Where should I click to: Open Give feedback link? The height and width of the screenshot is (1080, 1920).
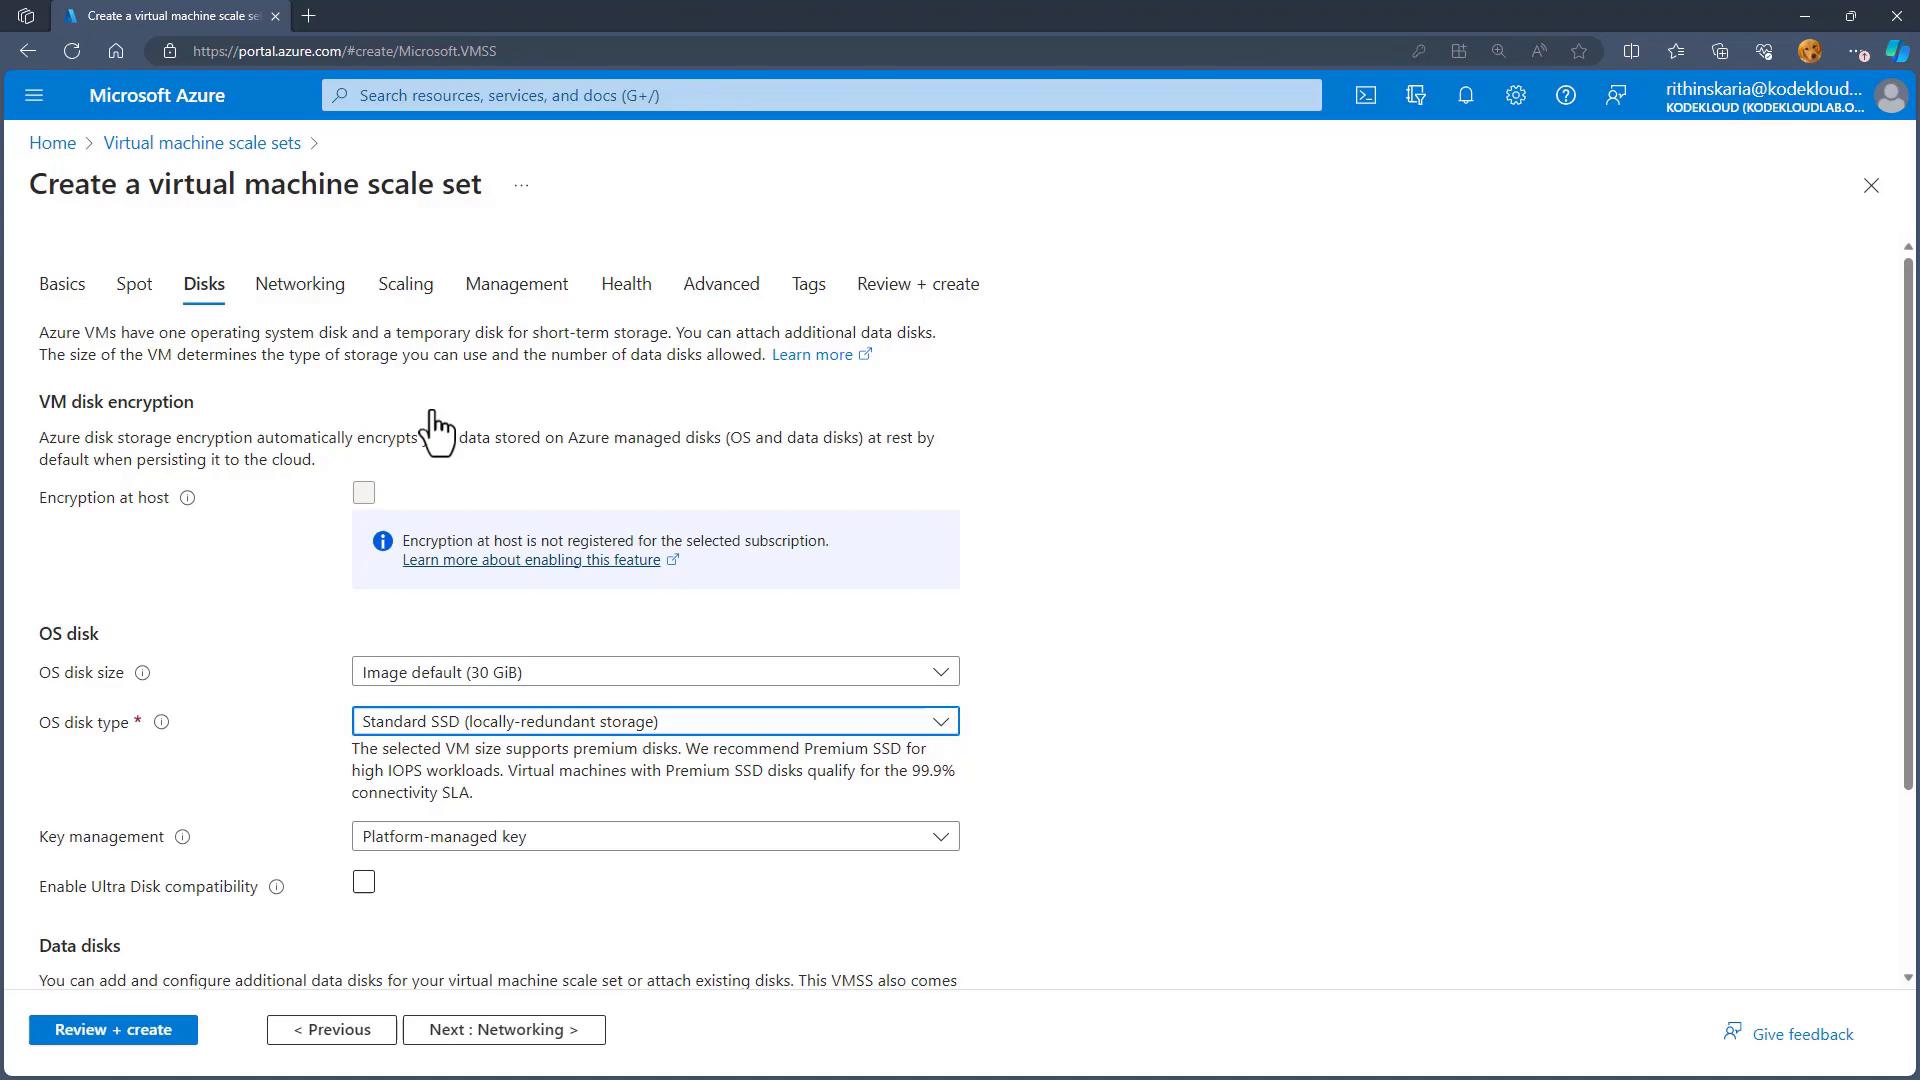[1789, 1033]
